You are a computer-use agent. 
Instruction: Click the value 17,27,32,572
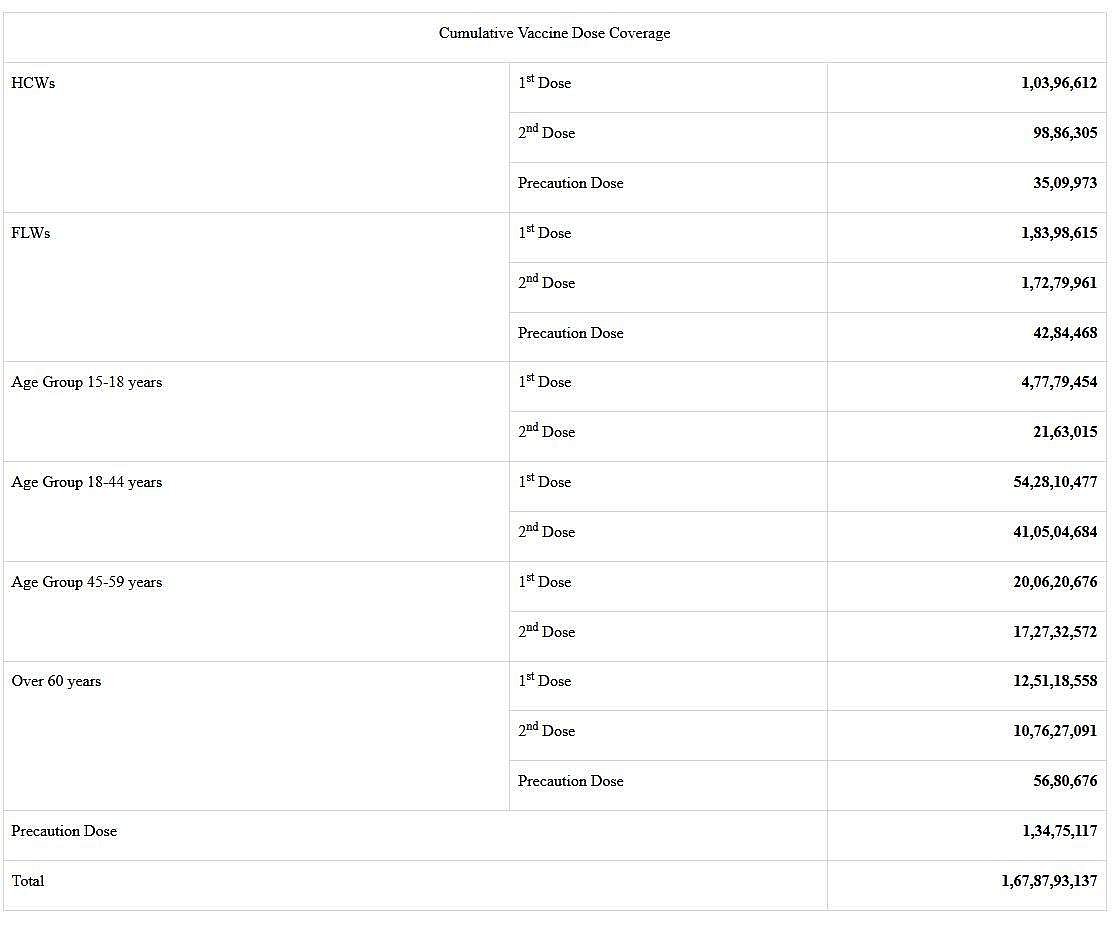coord(1054,632)
